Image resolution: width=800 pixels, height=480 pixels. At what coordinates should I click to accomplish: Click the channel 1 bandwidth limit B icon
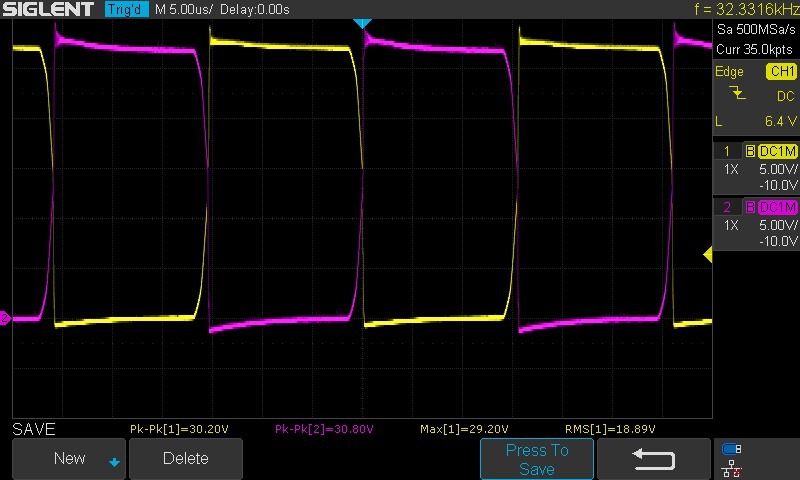750,151
